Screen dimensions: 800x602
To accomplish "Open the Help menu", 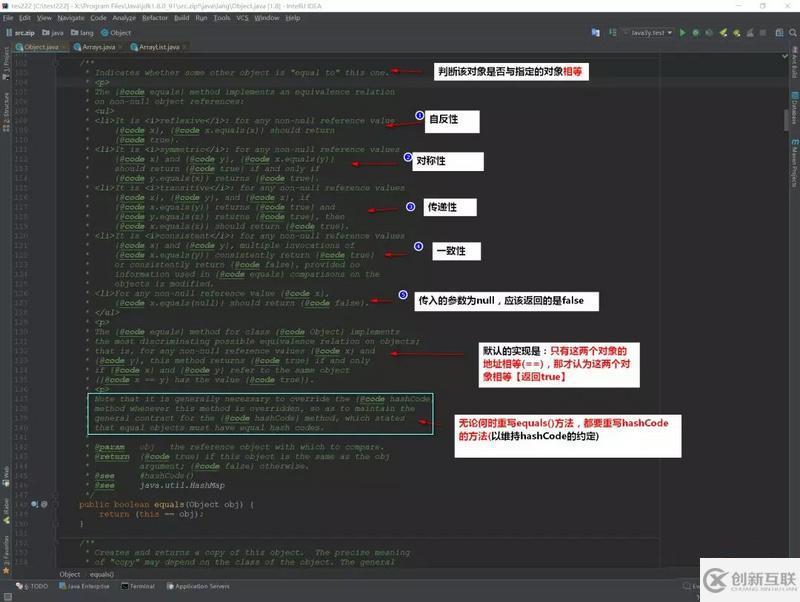I will (x=293, y=18).
